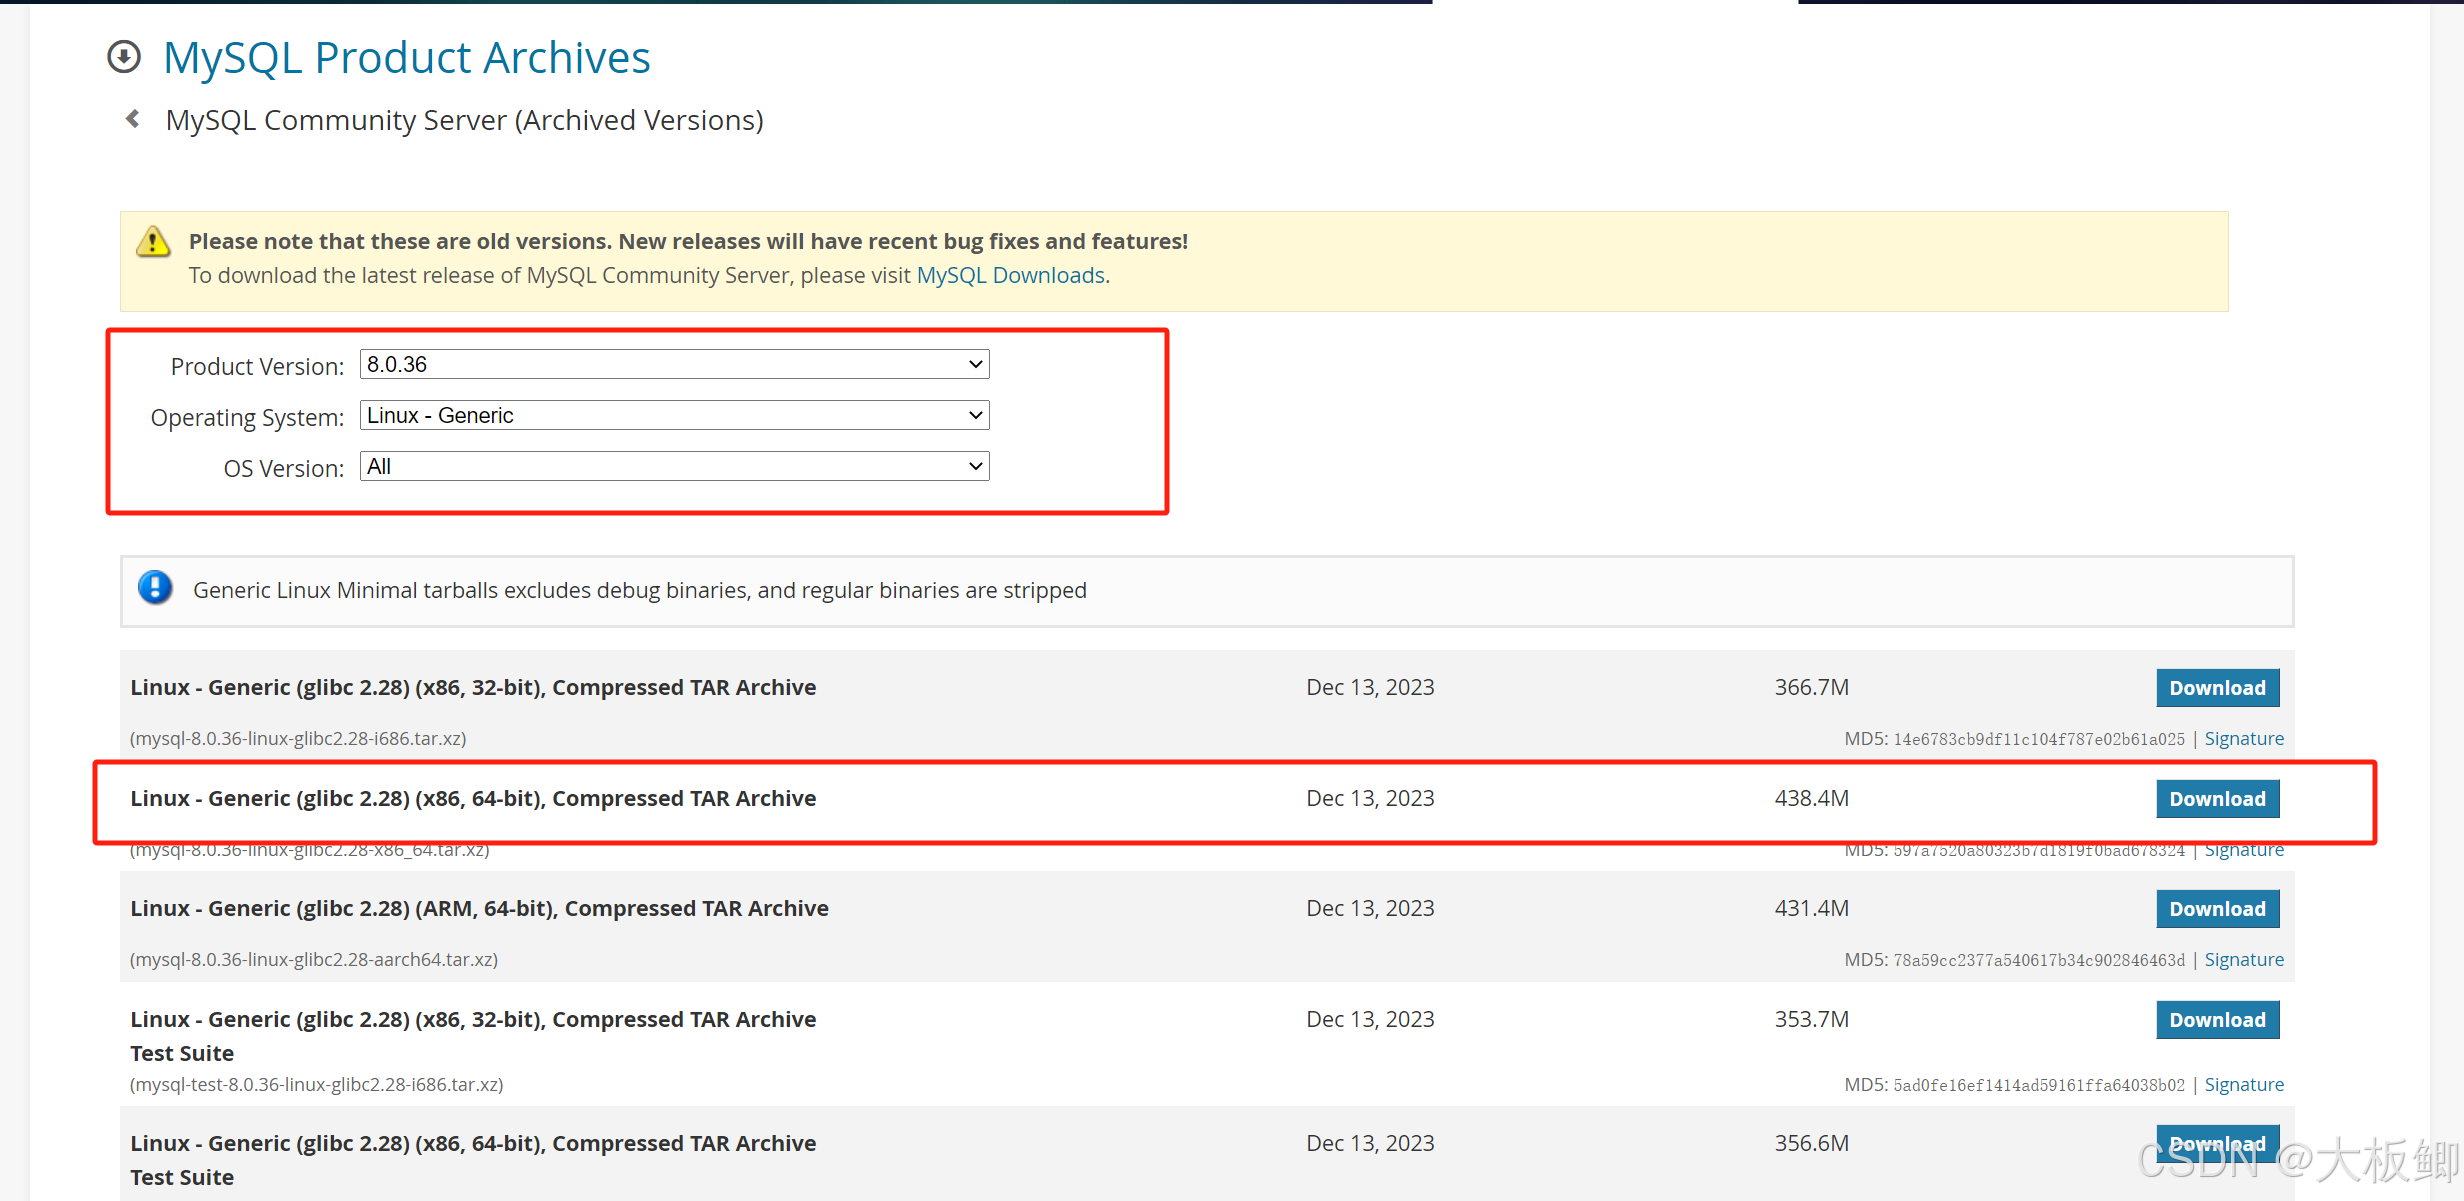This screenshot has width=2464, height=1201.
Task: Open the Product Version dropdown
Action: pos(674,364)
